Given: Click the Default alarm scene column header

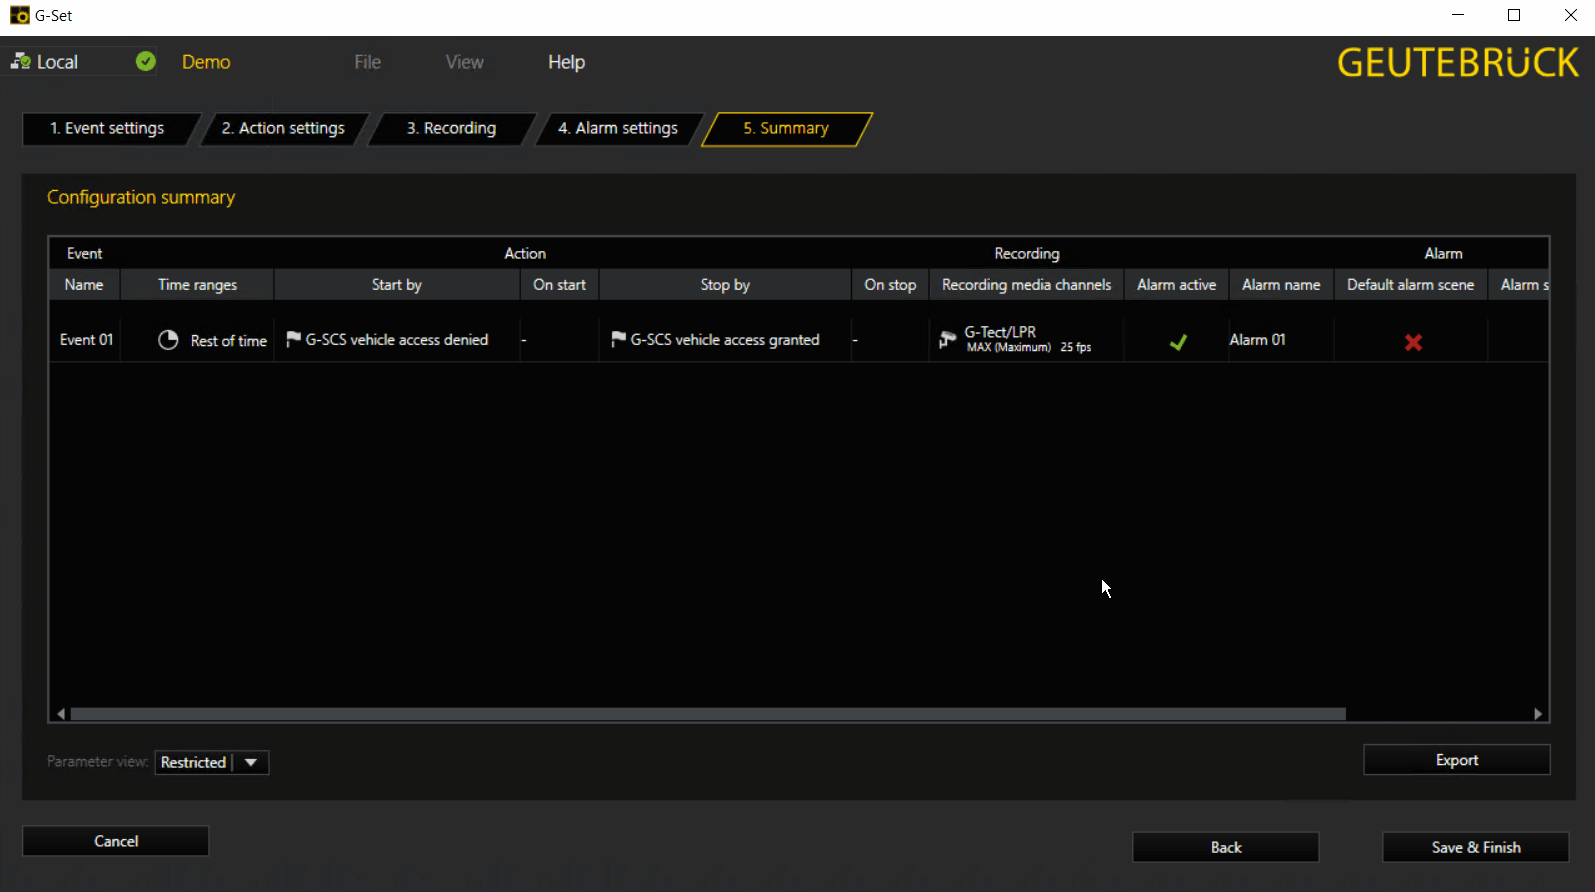Looking at the screenshot, I should [x=1410, y=285].
